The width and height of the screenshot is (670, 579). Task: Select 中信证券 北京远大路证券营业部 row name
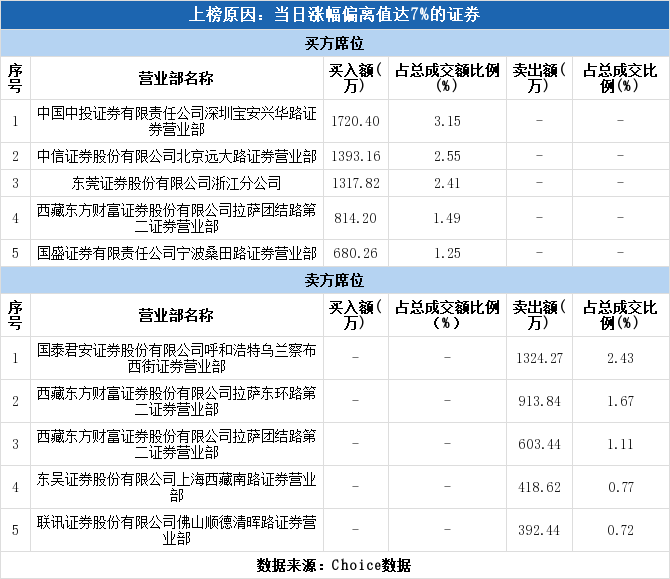[176, 156]
